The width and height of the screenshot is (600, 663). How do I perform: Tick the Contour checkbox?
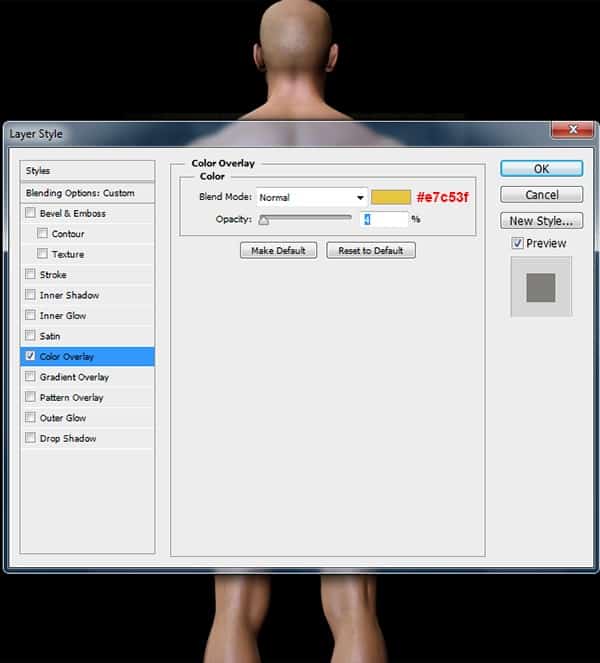42,233
